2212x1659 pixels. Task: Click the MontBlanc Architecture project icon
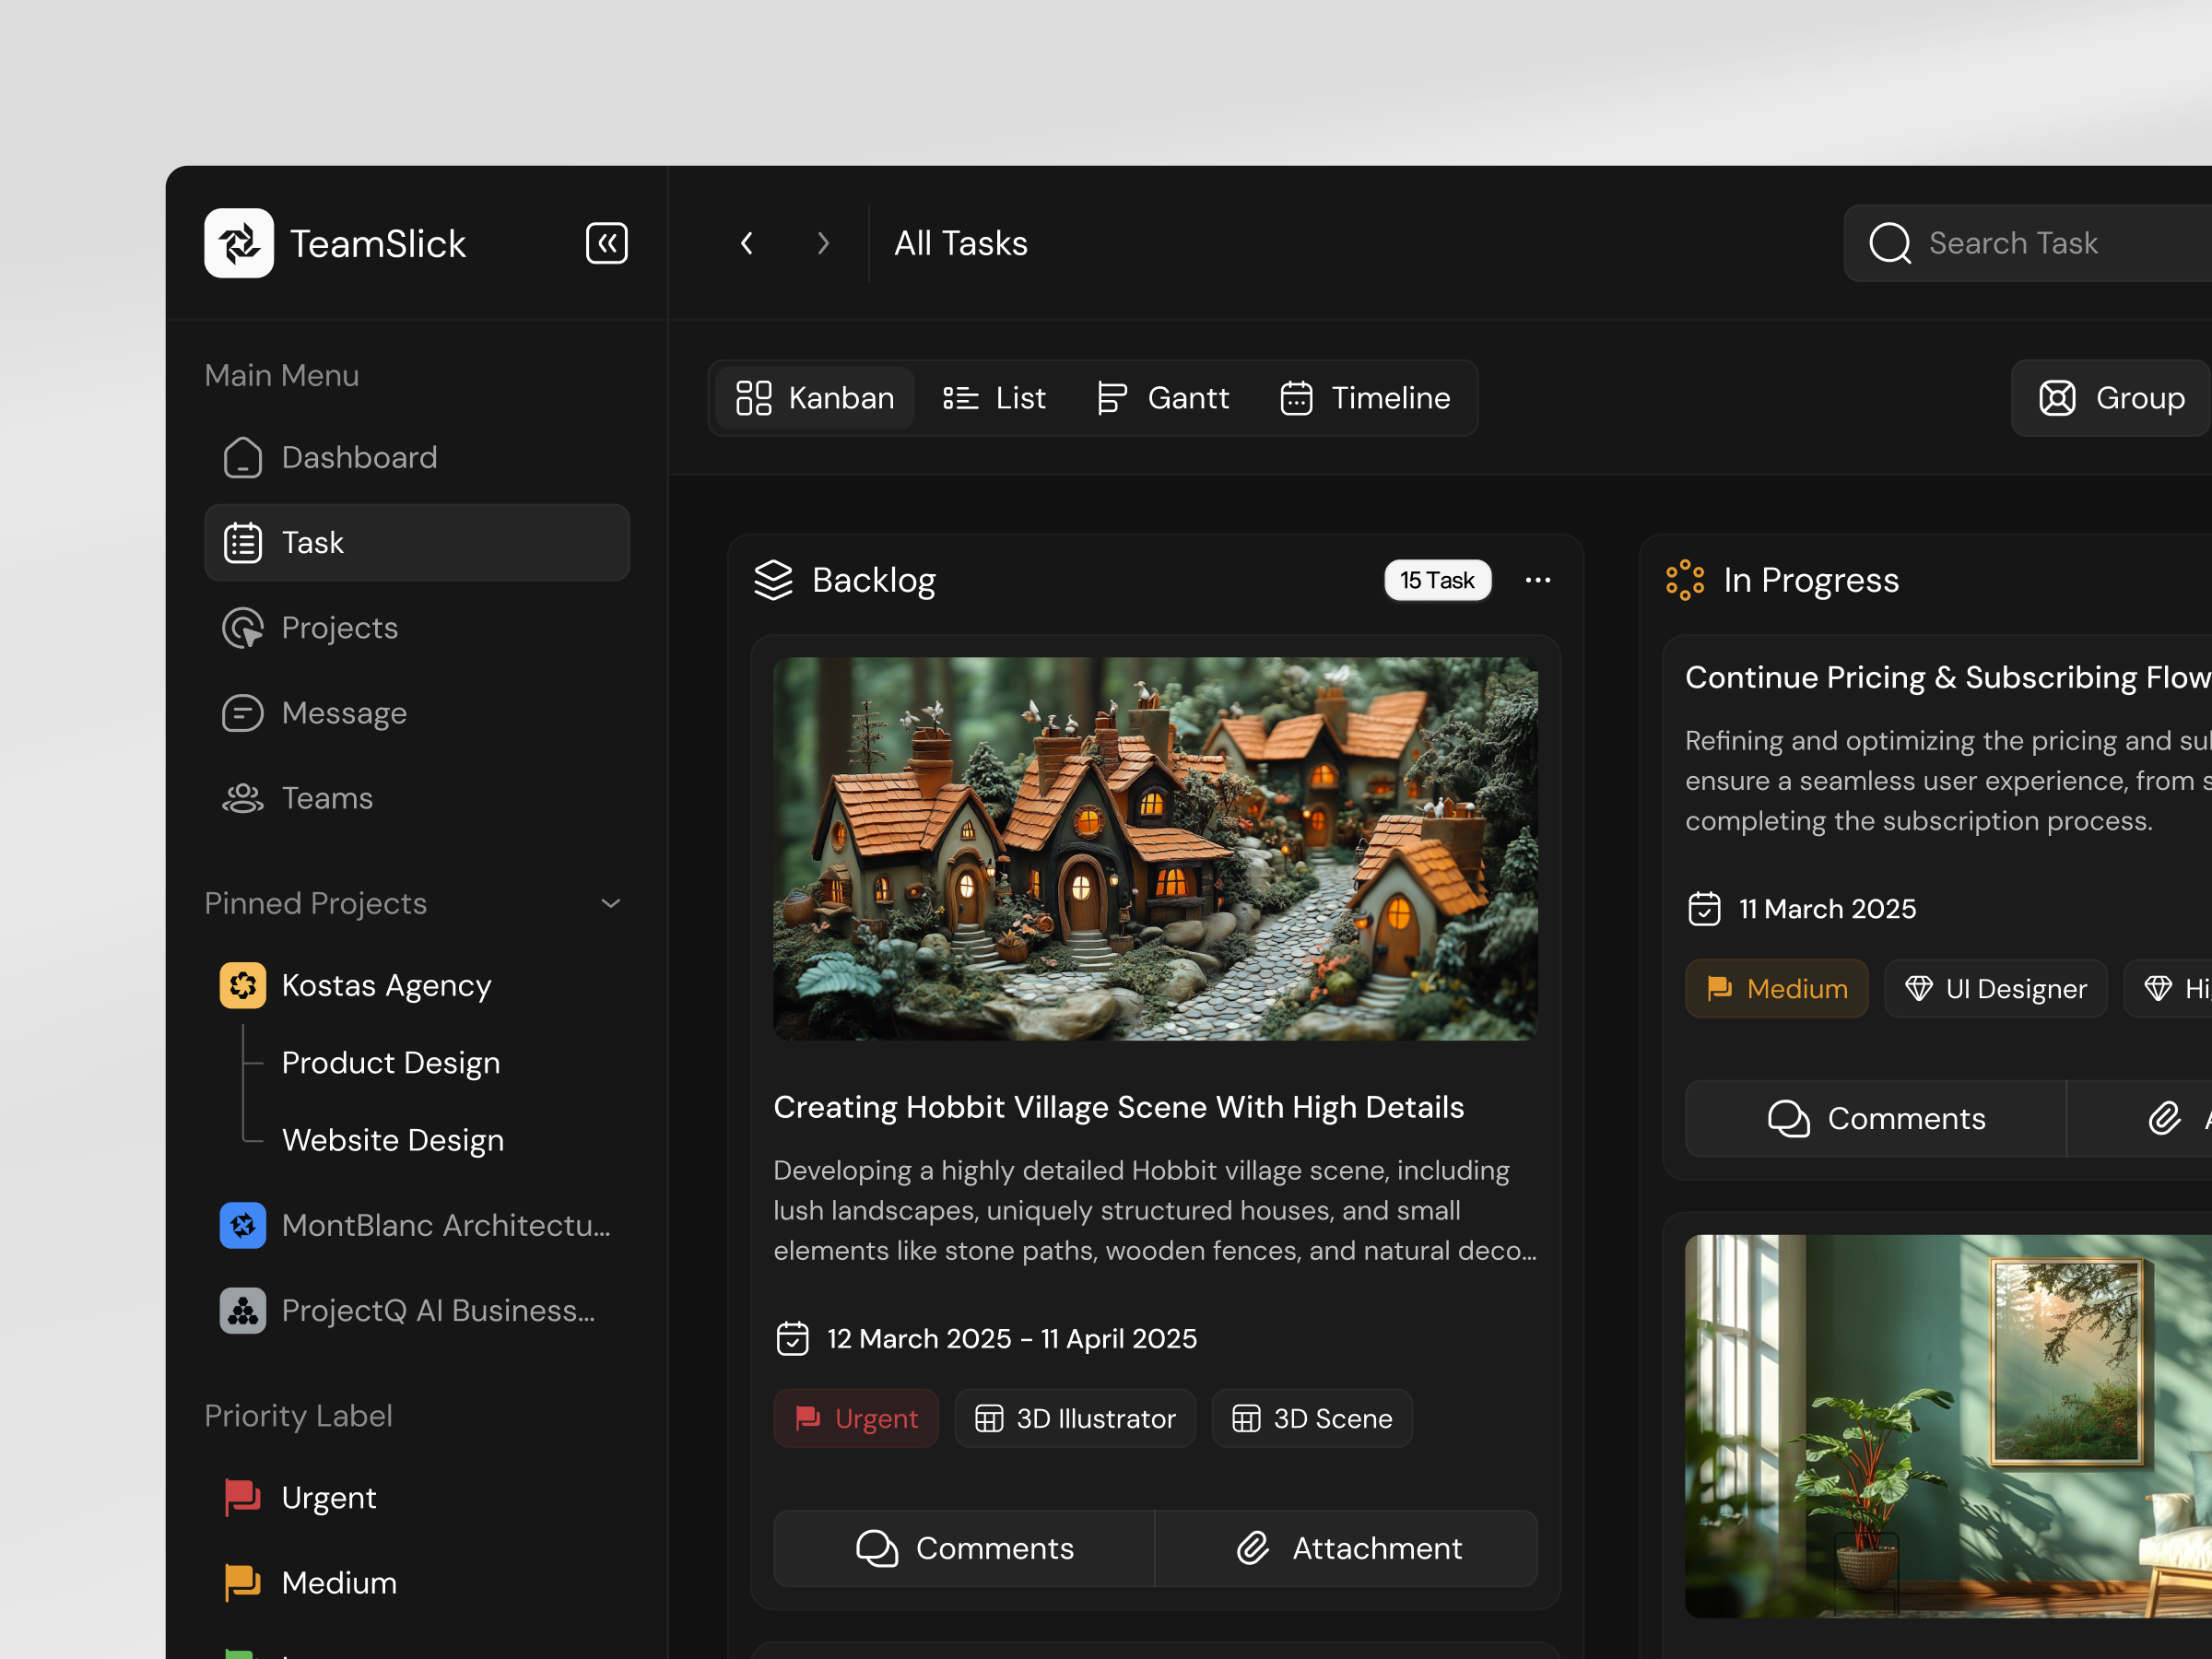(x=243, y=1225)
